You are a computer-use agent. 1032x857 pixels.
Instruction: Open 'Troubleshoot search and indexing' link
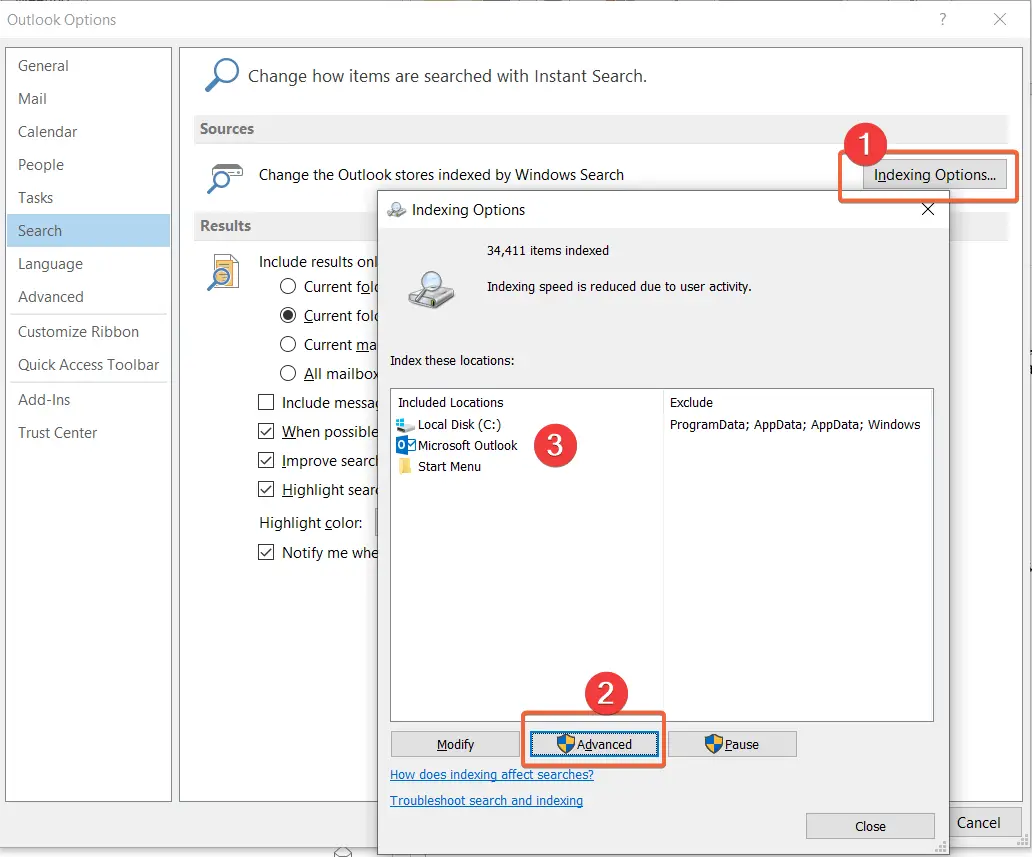pyautogui.click(x=486, y=800)
